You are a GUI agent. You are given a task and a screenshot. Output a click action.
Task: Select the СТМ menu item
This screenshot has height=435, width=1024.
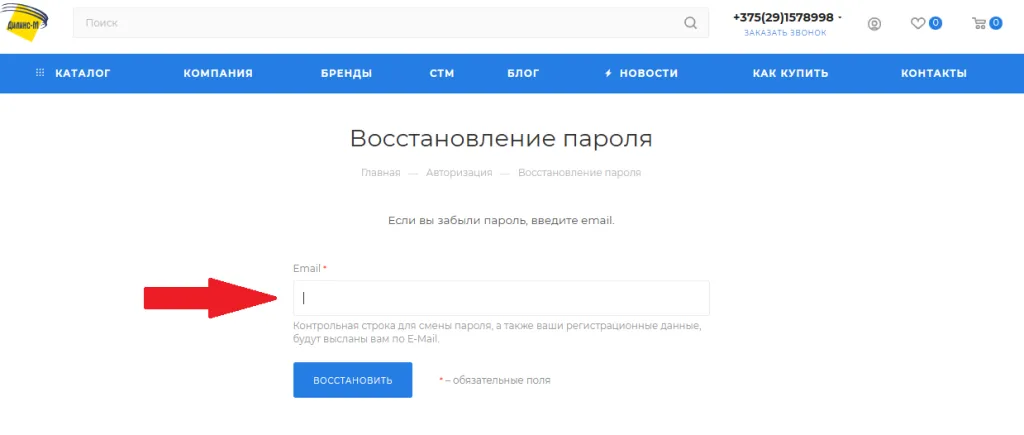(x=442, y=73)
